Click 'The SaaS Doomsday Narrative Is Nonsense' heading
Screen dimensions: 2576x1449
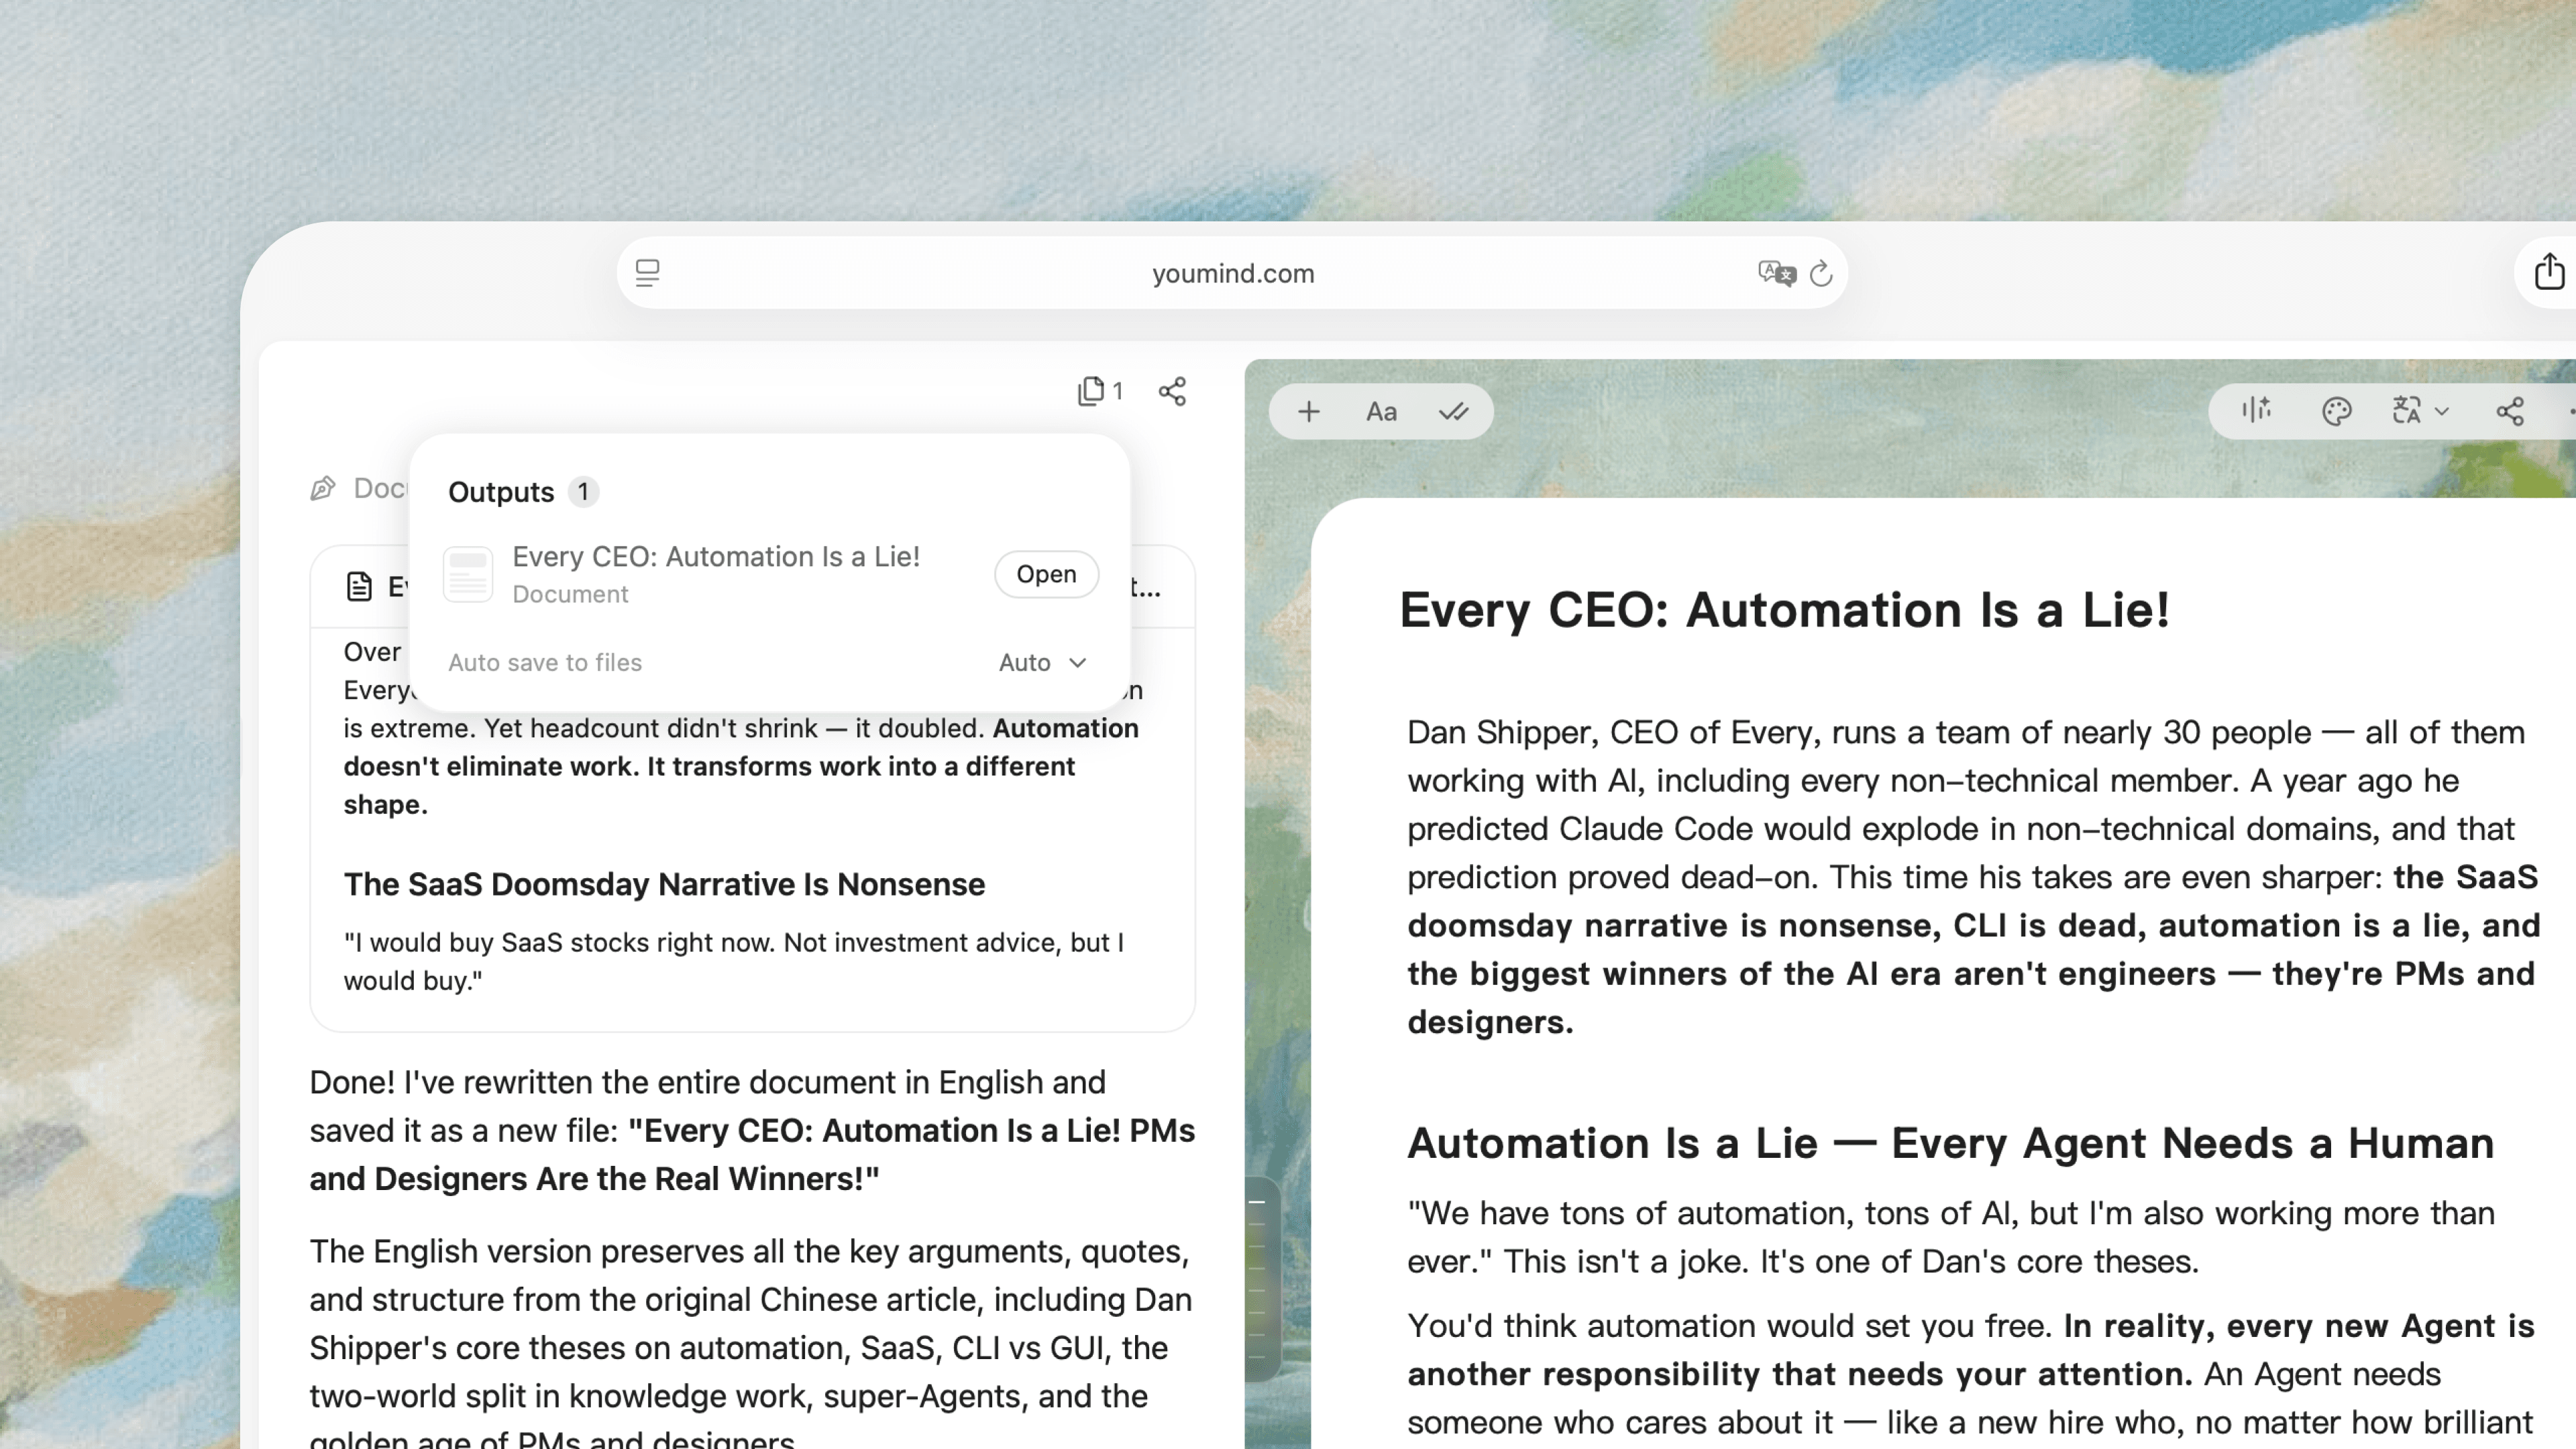tap(664, 884)
